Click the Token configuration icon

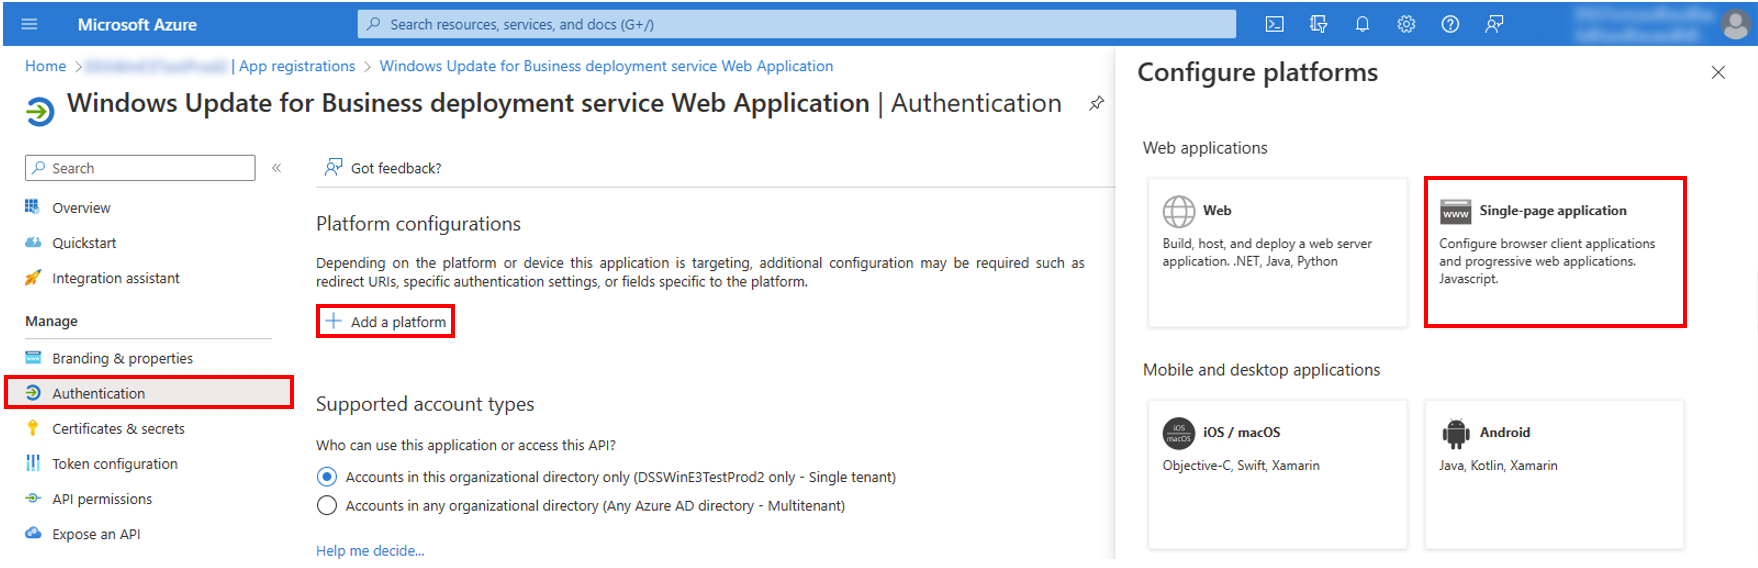pyautogui.click(x=33, y=463)
